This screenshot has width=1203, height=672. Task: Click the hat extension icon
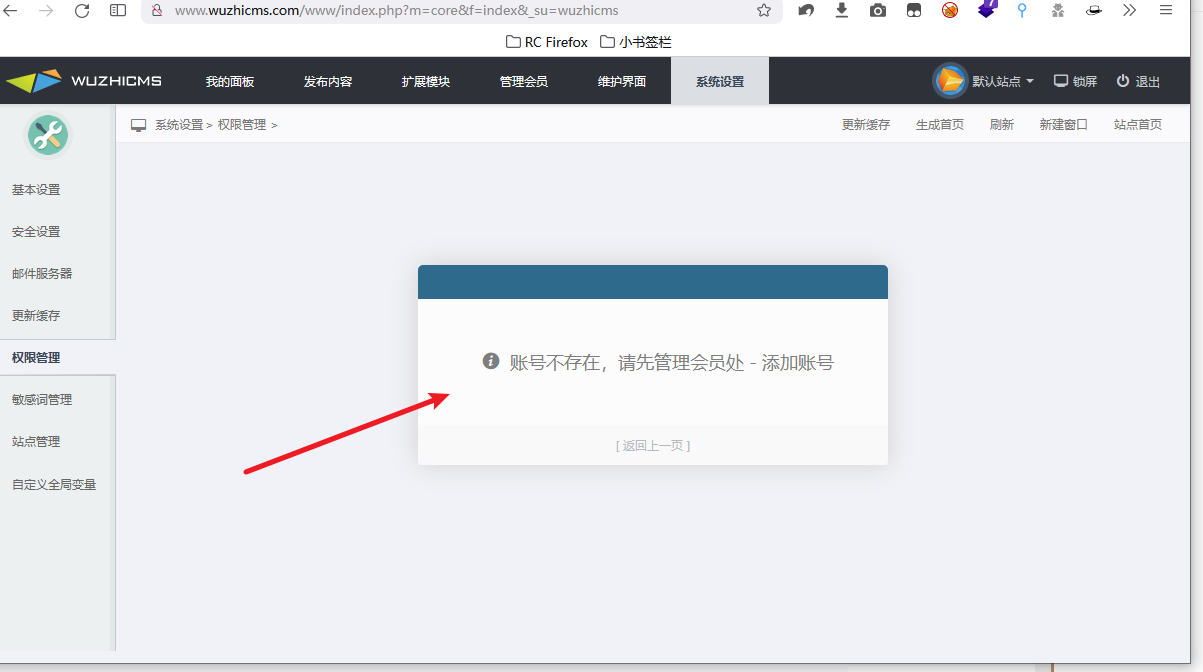(x=1094, y=10)
